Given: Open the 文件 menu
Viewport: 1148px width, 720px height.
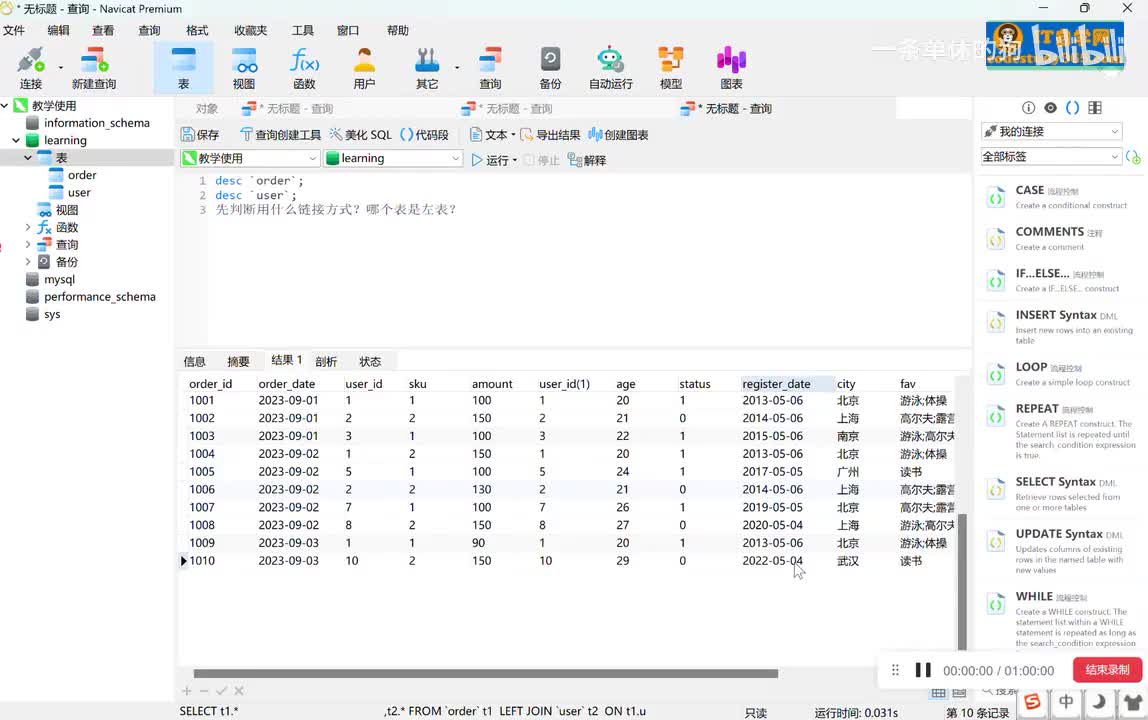Looking at the screenshot, I should coord(14,30).
